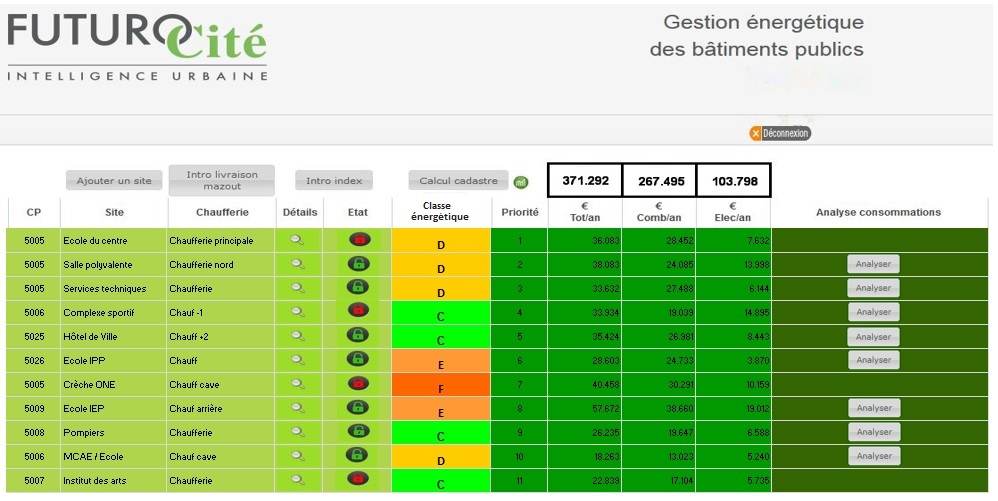Open details magnifier for Crèche ONE
998x501 pixels.
point(297,384)
